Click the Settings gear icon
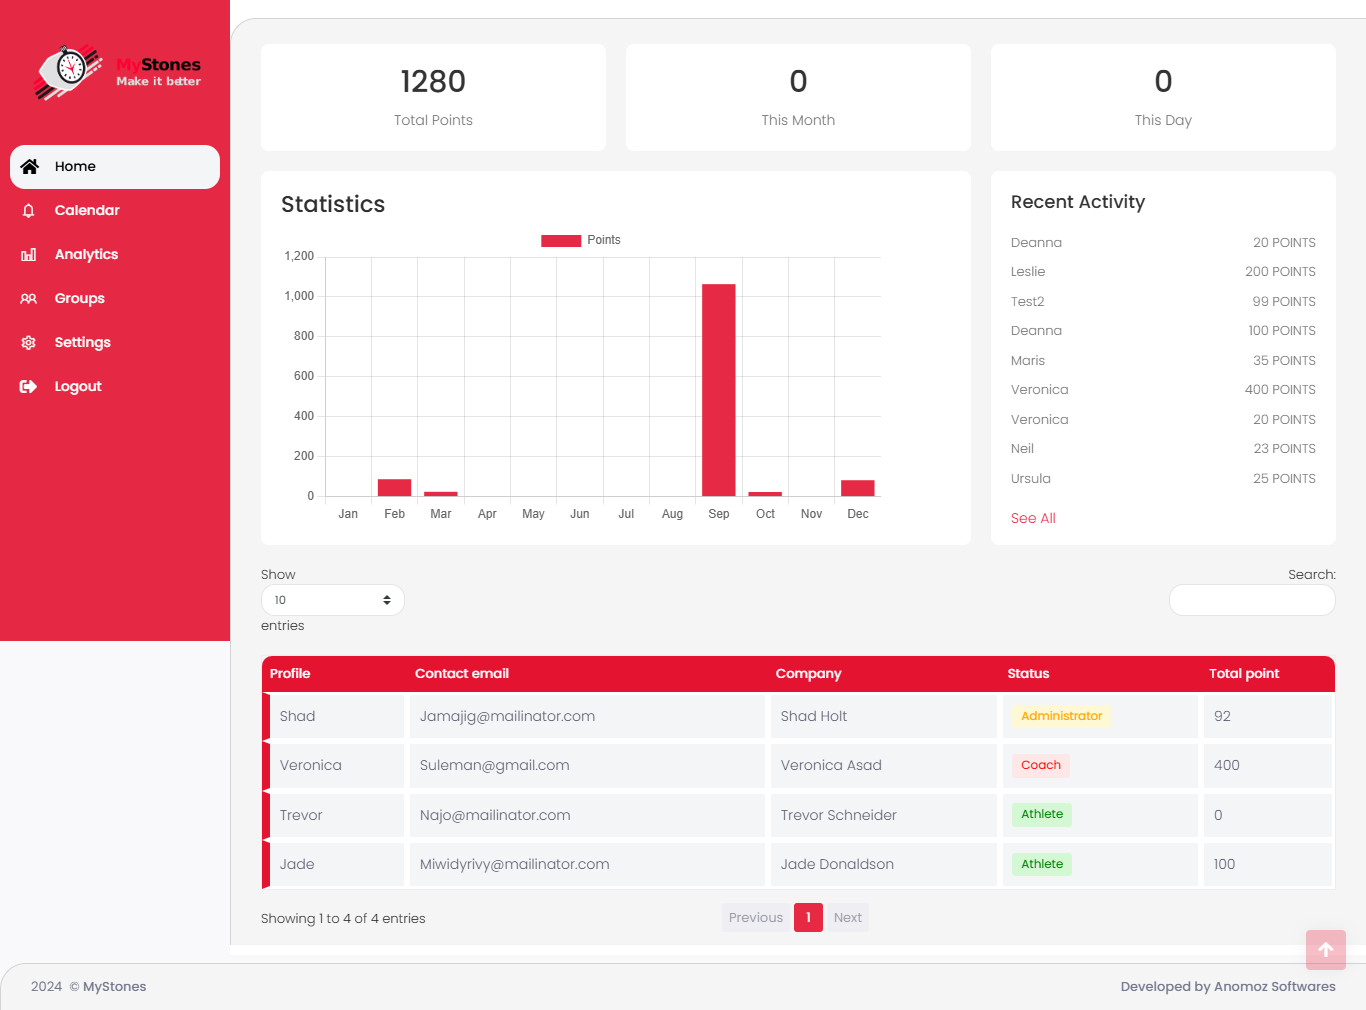This screenshot has height=1010, width=1366. tap(29, 343)
